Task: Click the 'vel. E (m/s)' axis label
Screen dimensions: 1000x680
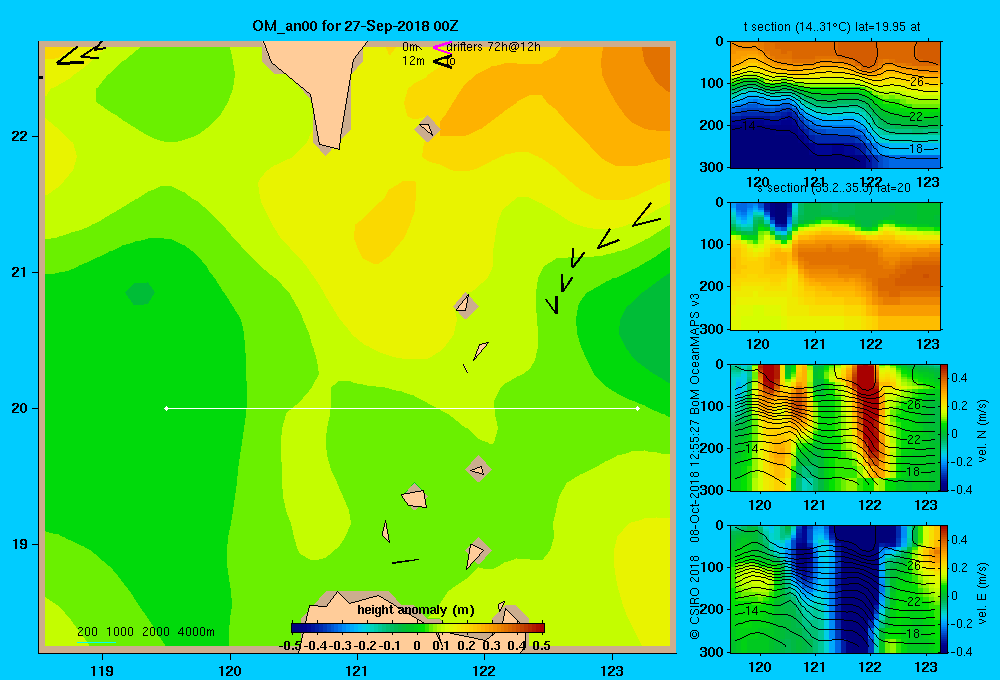Action: [983, 593]
